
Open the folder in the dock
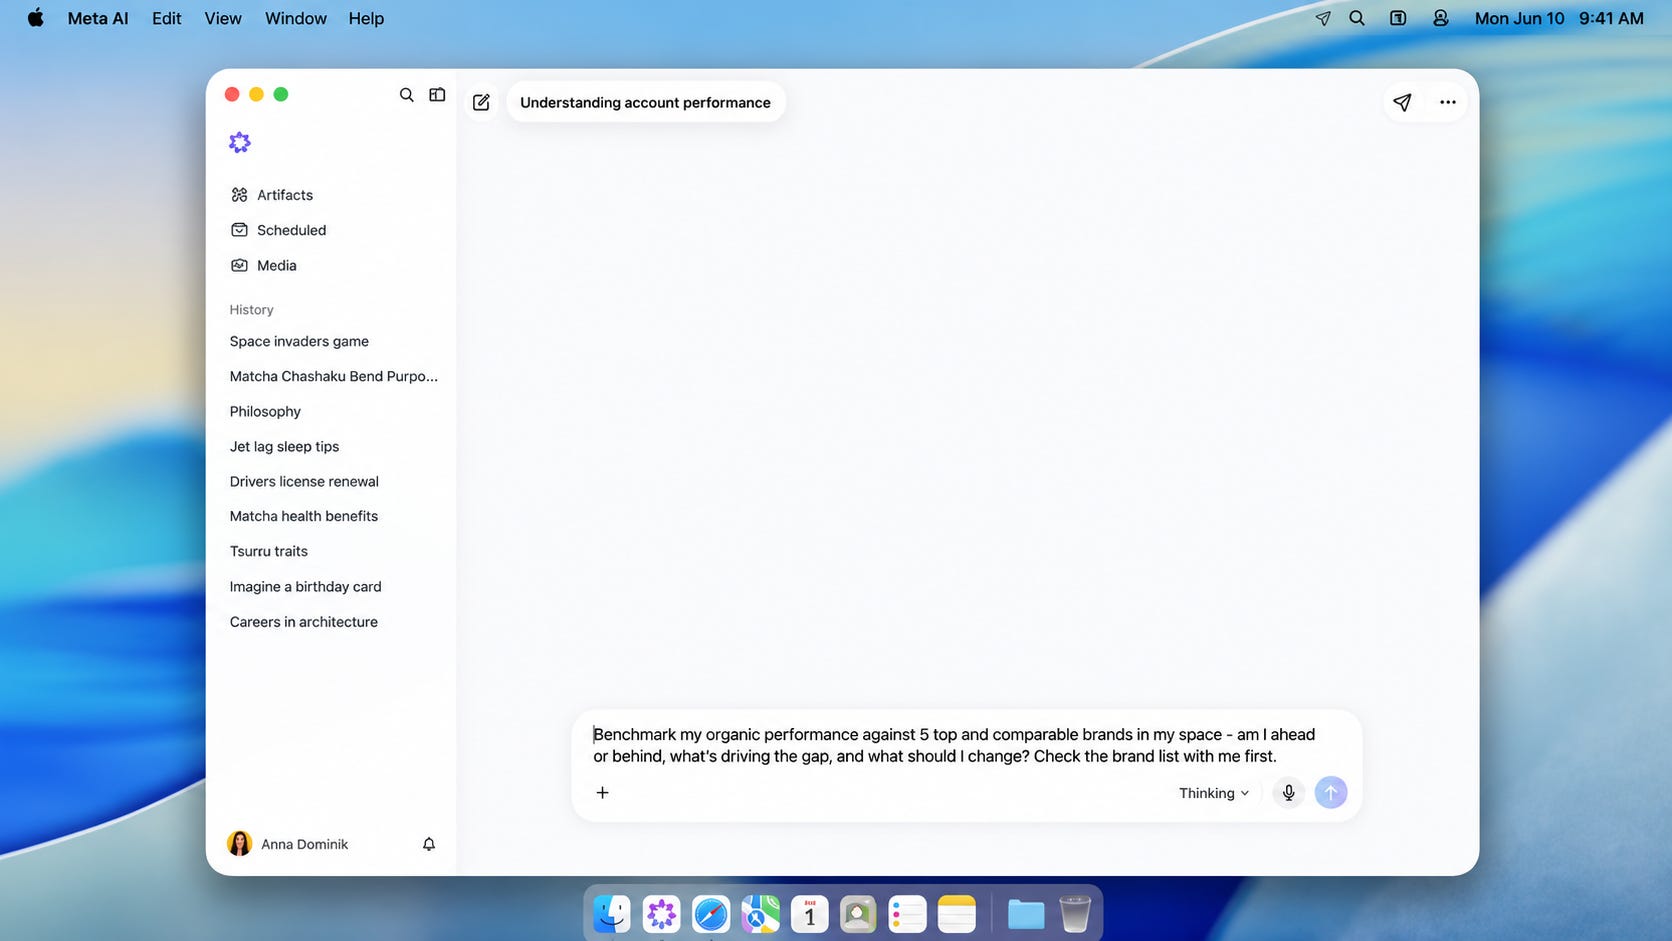(1026, 914)
